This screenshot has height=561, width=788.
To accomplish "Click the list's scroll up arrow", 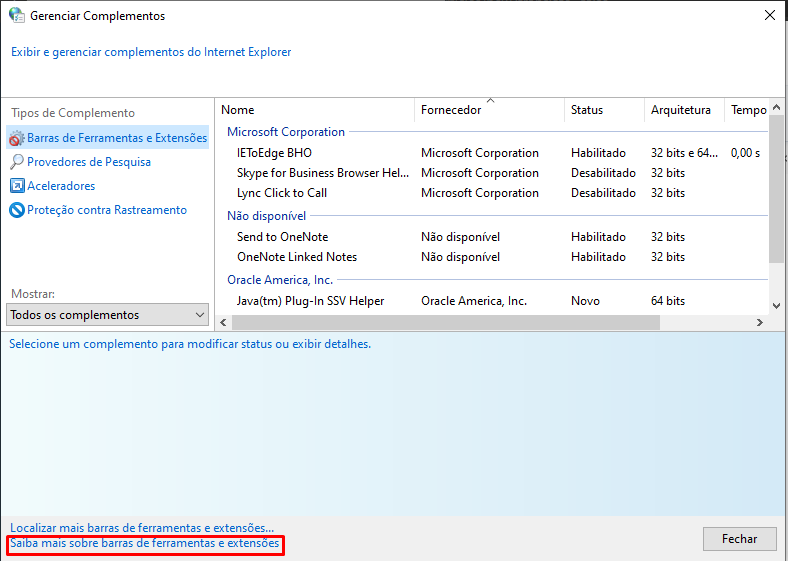I will 776,107.
